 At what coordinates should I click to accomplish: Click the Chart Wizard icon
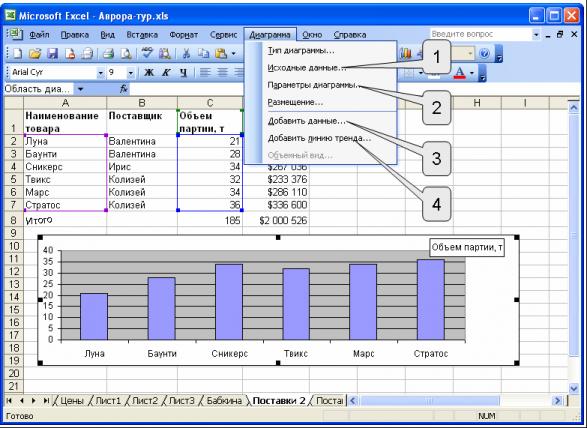[405, 54]
